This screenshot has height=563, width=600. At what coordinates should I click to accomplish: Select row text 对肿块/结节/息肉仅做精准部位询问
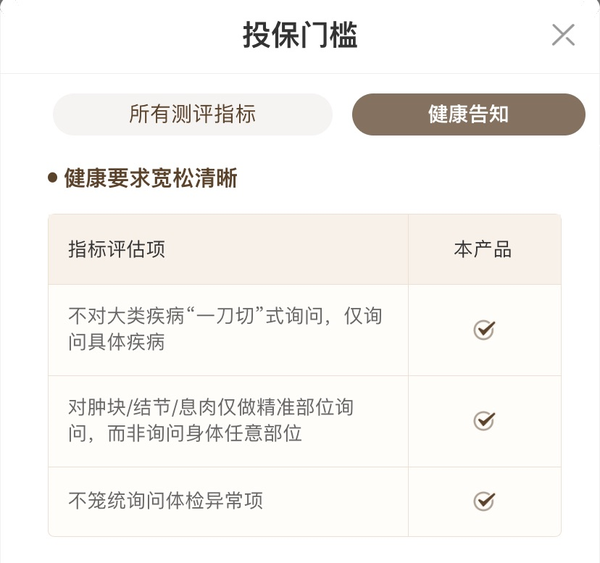tap(210, 420)
